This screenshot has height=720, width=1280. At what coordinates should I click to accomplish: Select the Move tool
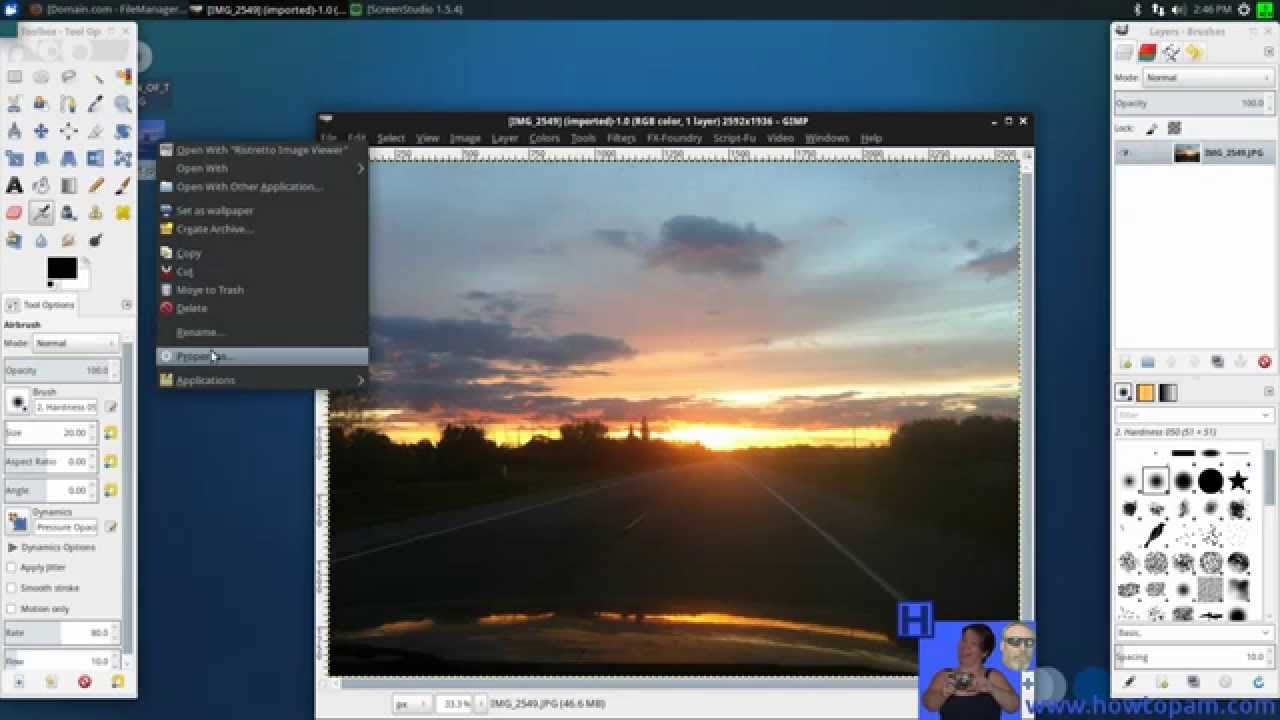pos(41,131)
